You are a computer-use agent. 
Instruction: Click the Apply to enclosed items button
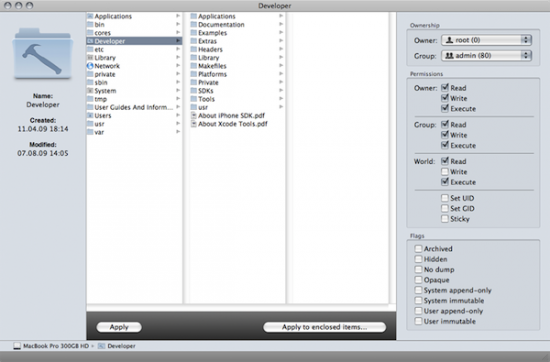pyautogui.click(x=324, y=327)
